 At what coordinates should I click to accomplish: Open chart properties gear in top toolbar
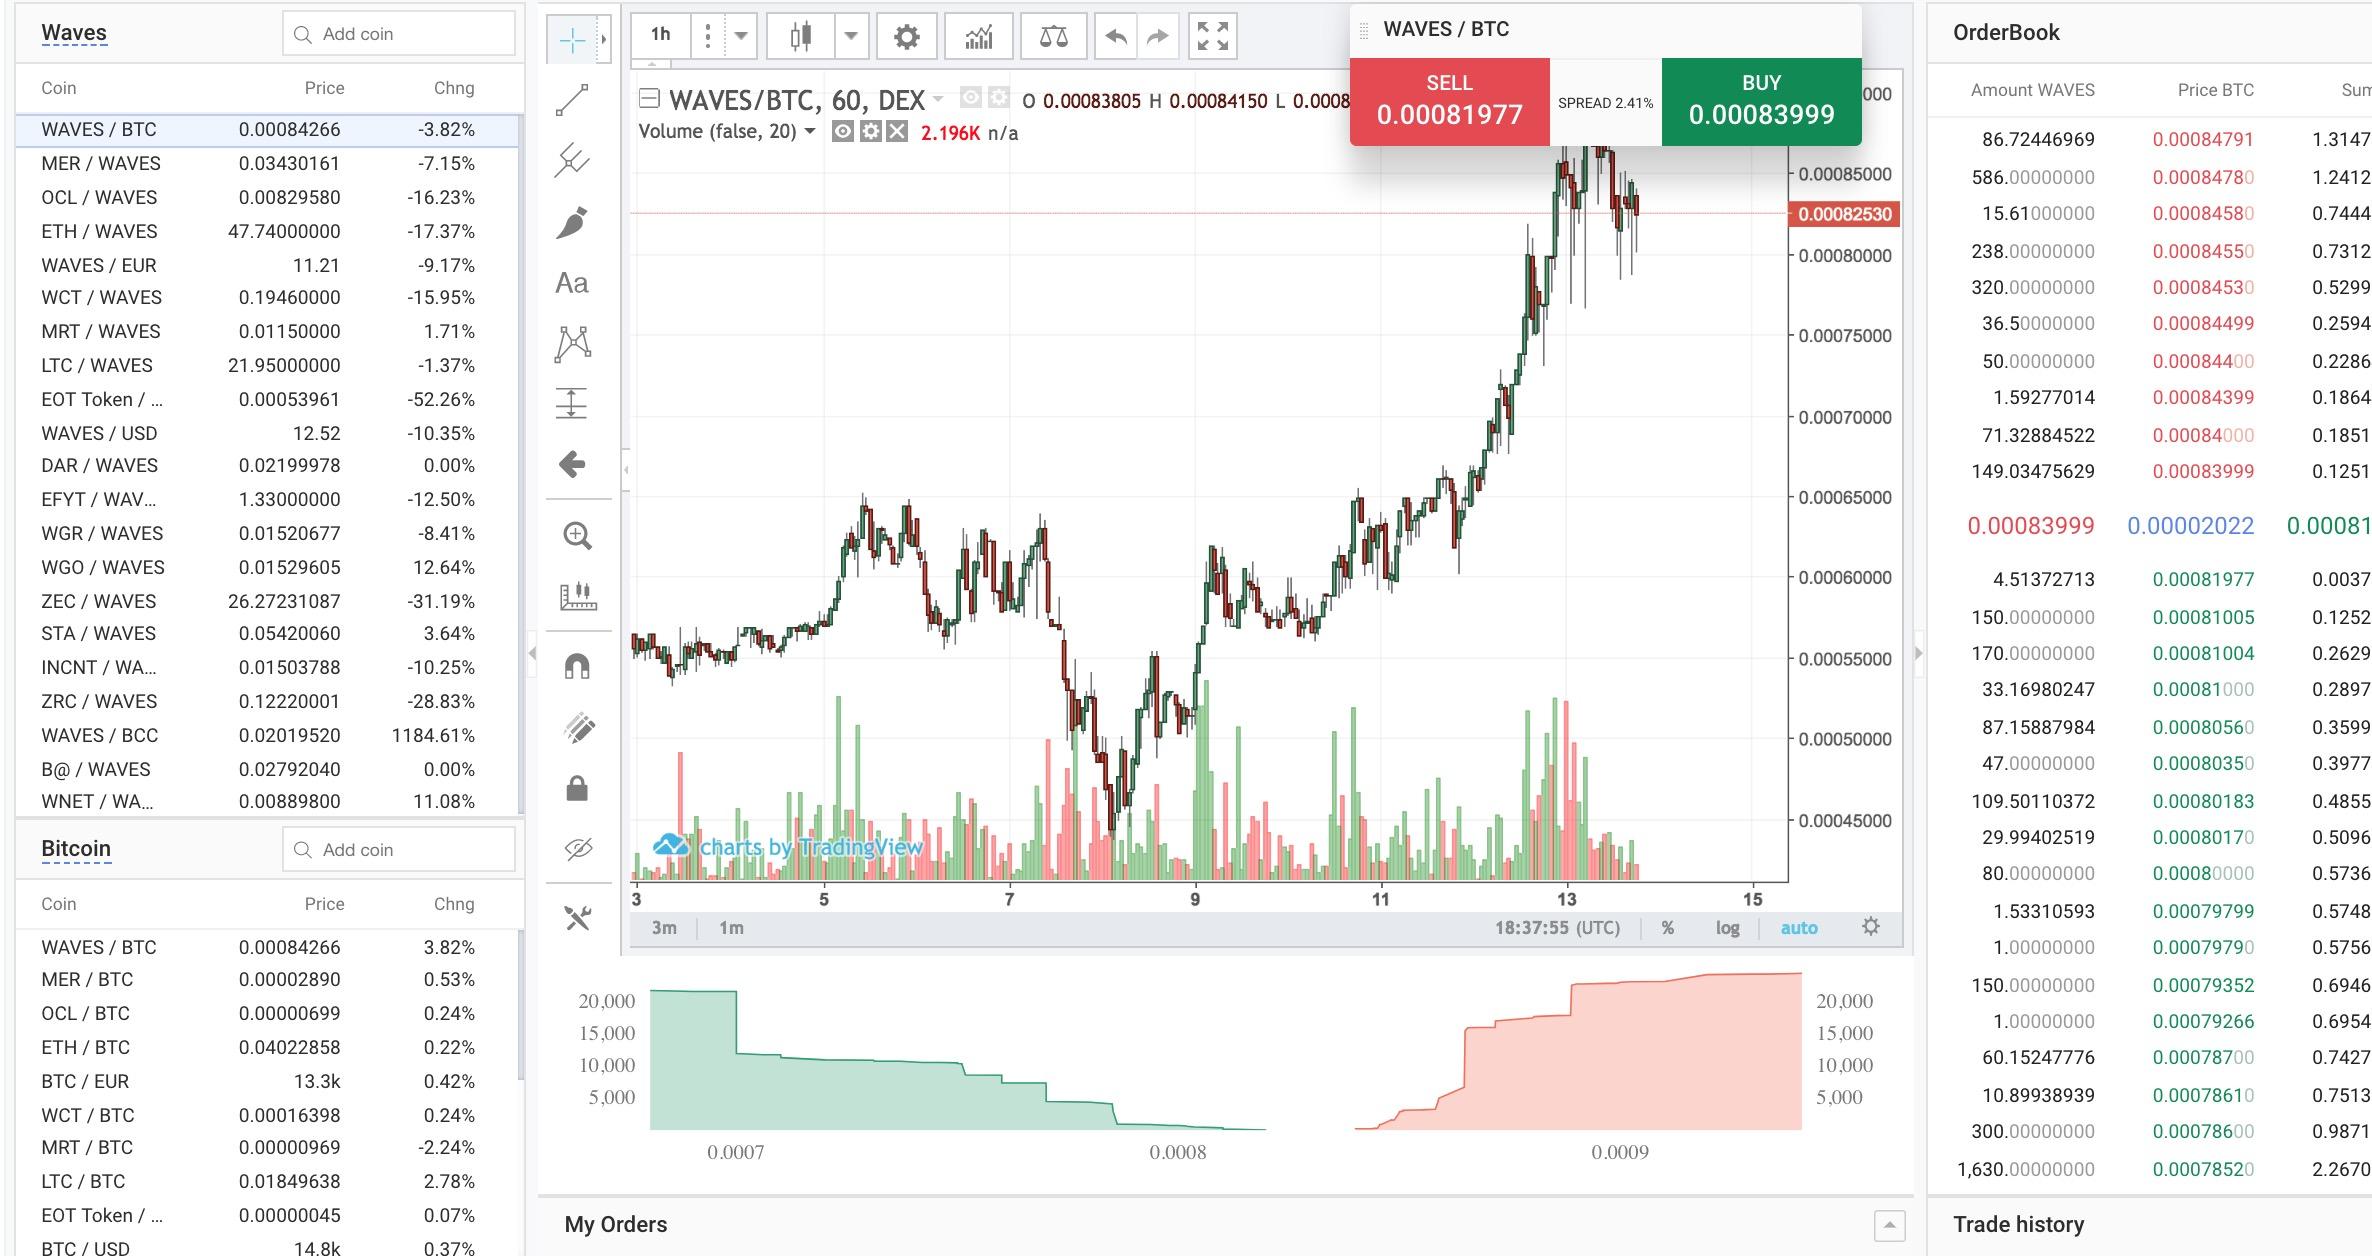coord(906,37)
